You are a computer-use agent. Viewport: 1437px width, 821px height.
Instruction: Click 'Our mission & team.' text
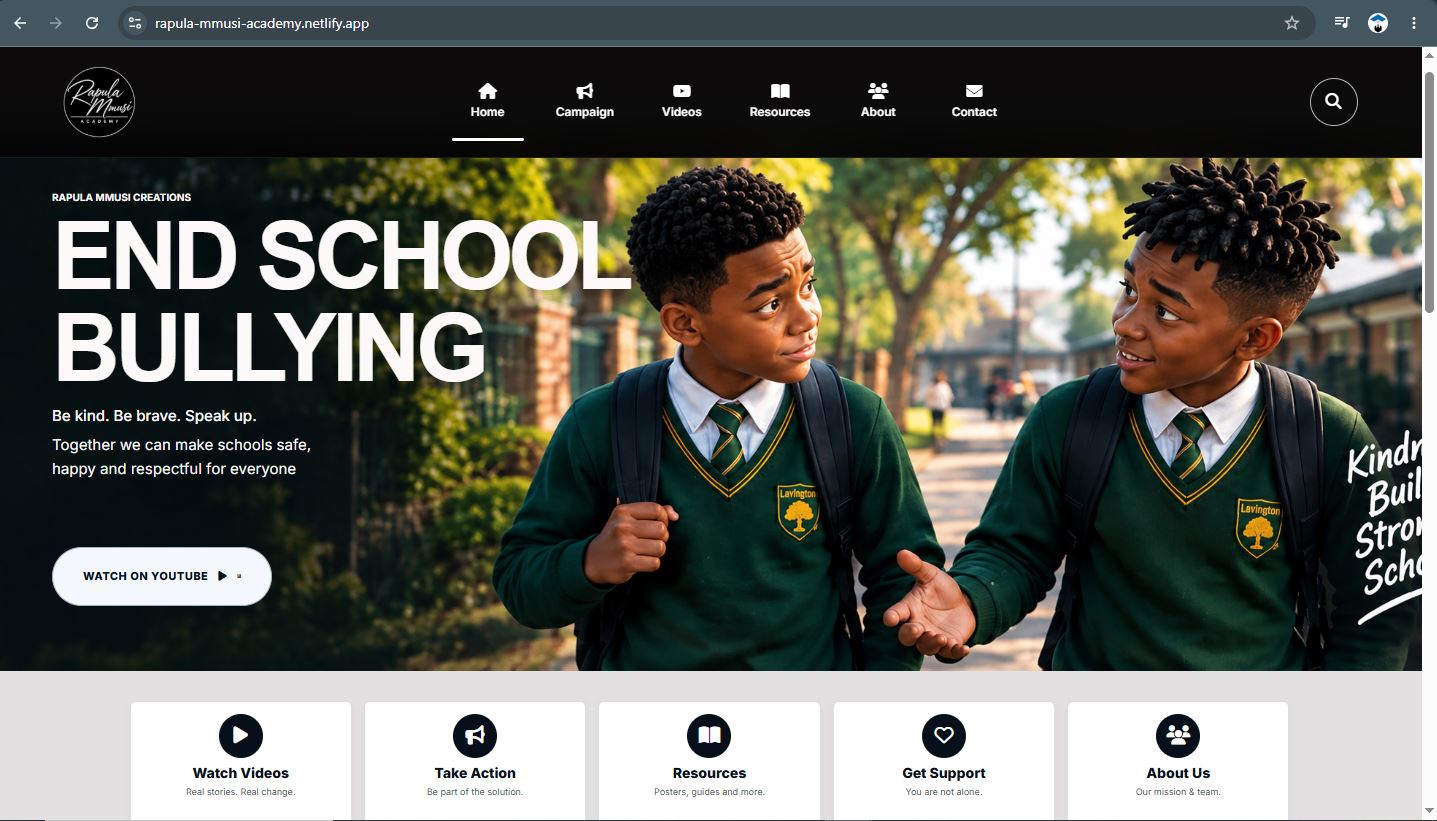pyautogui.click(x=1178, y=792)
